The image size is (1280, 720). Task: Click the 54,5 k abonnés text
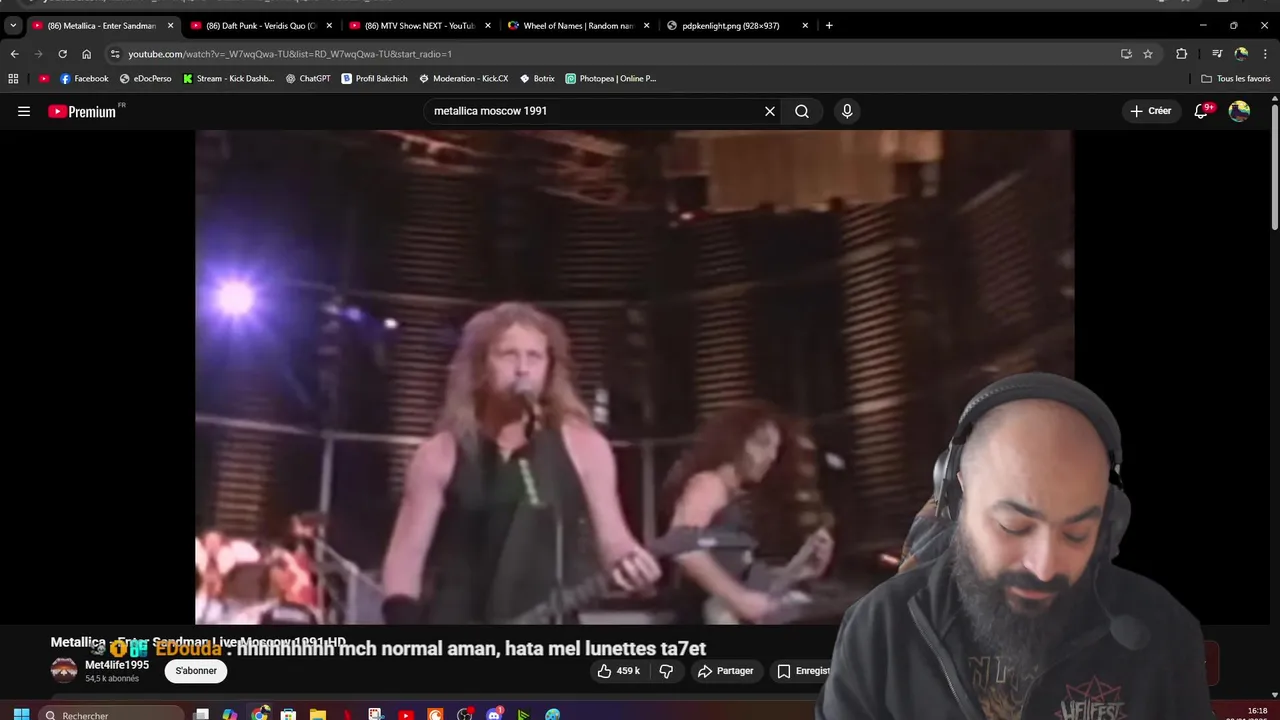pos(112,679)
